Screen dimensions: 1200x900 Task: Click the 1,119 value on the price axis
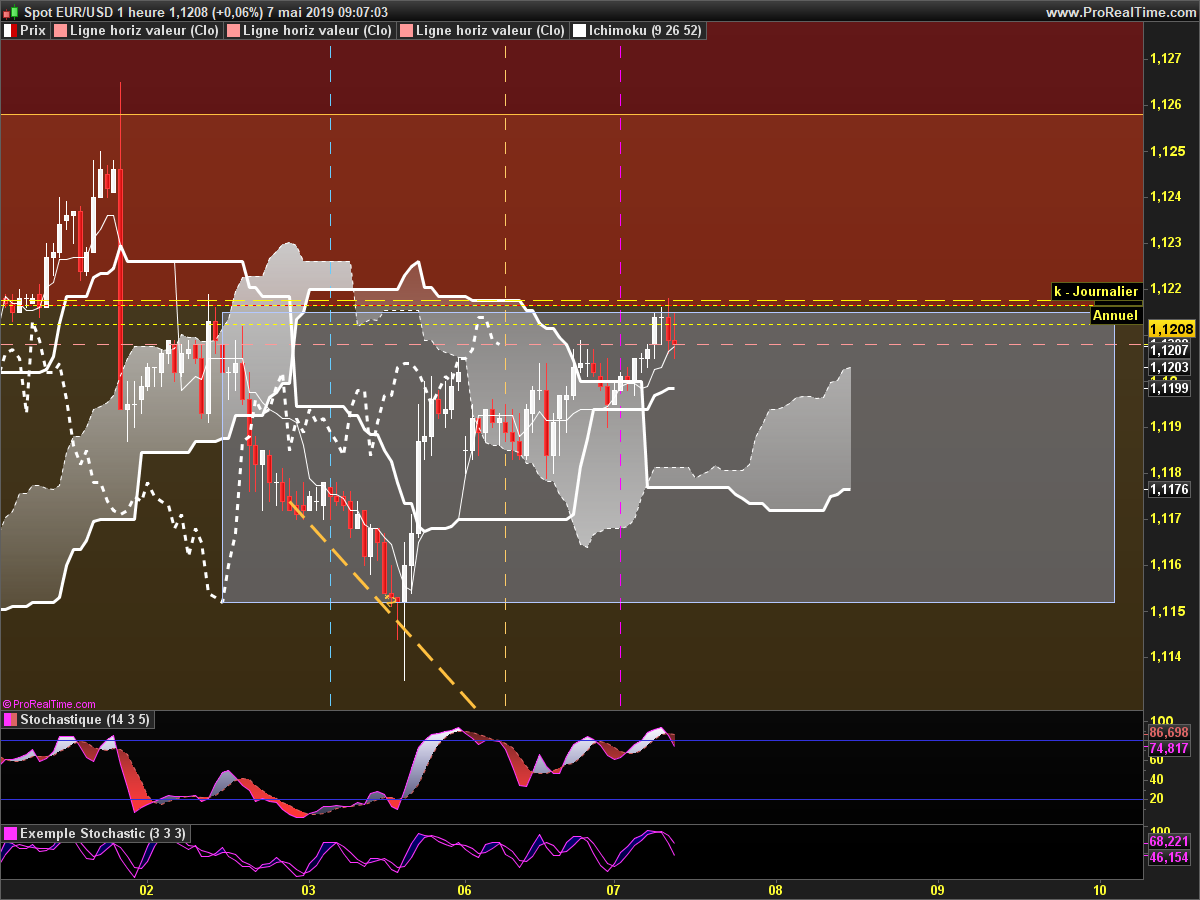tap(1165, 427)
